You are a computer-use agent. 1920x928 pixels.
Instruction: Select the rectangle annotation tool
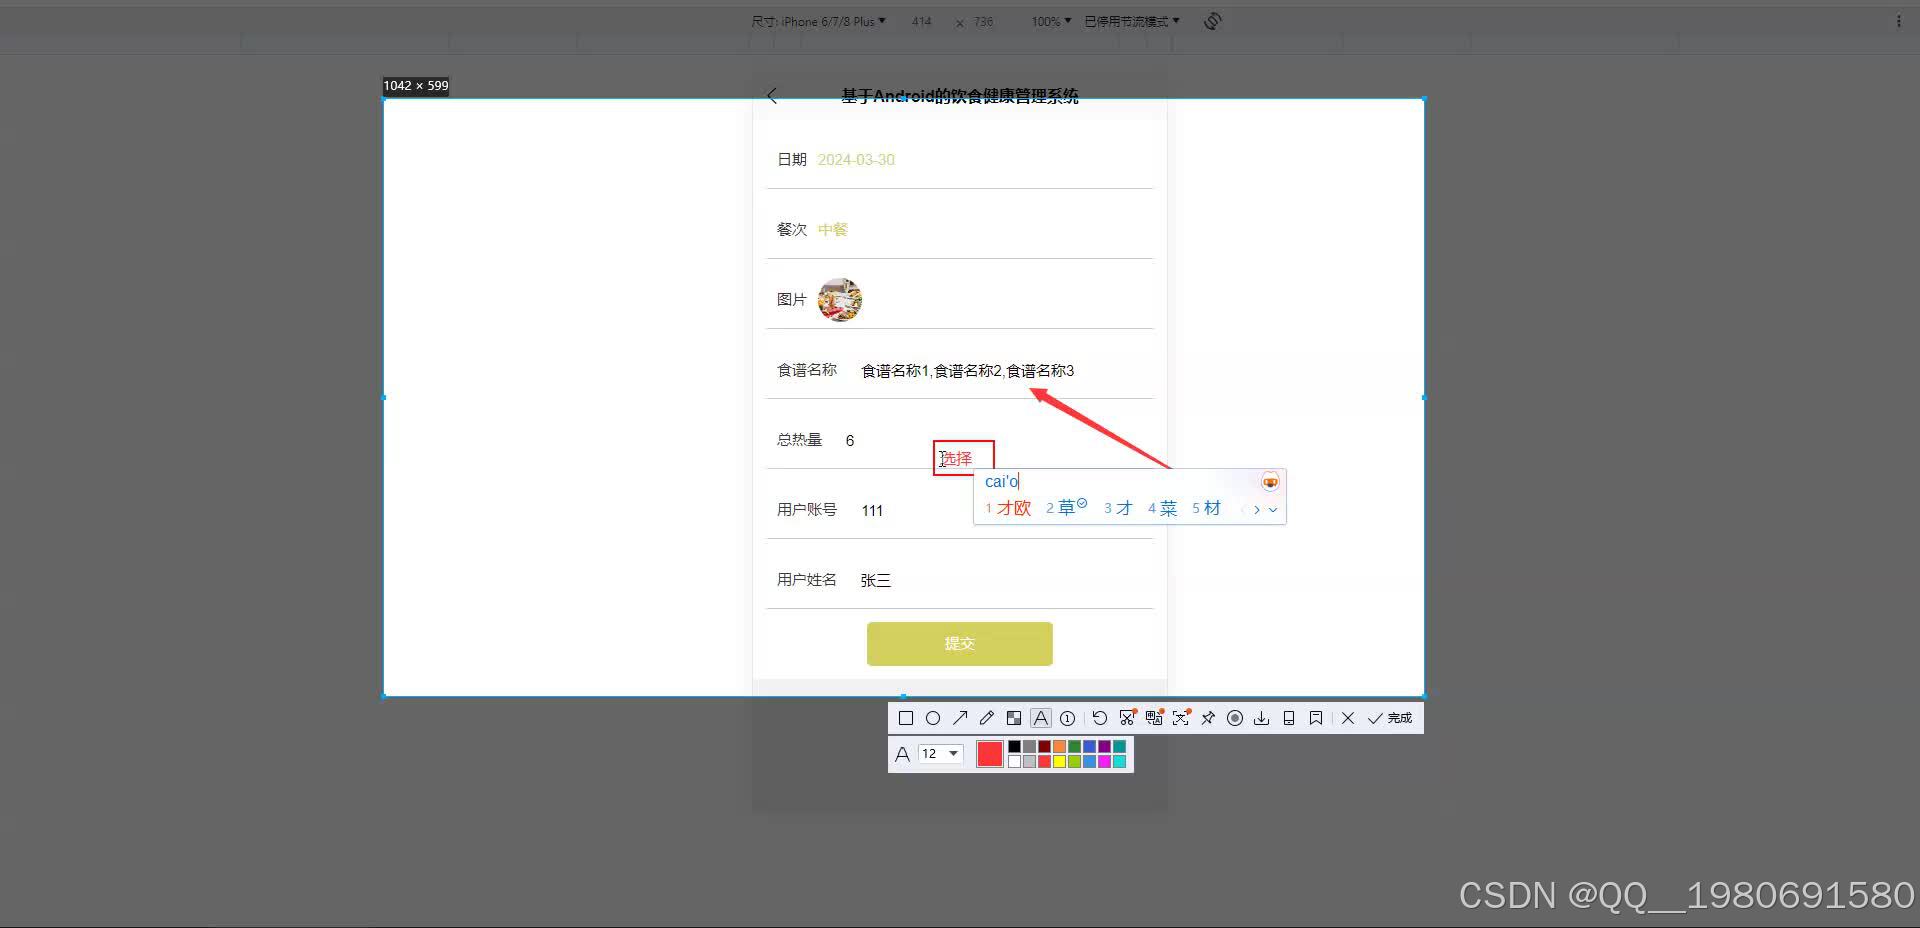[906, 718]
